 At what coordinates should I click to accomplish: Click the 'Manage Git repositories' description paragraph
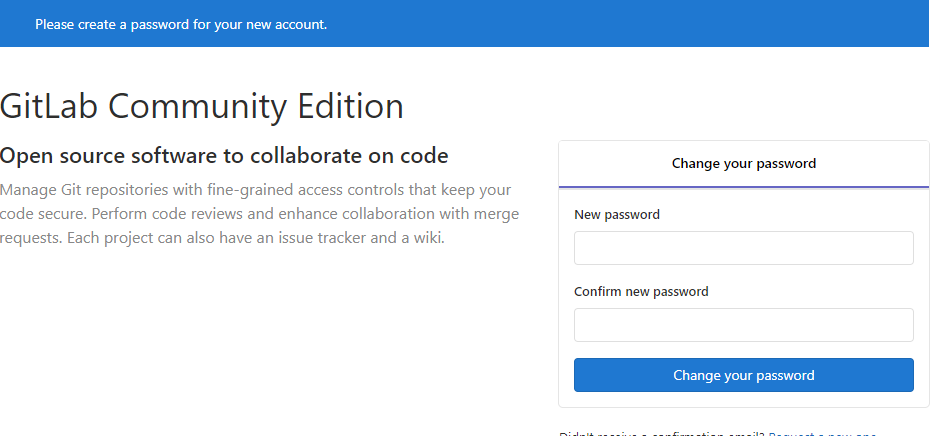[259, 214]
